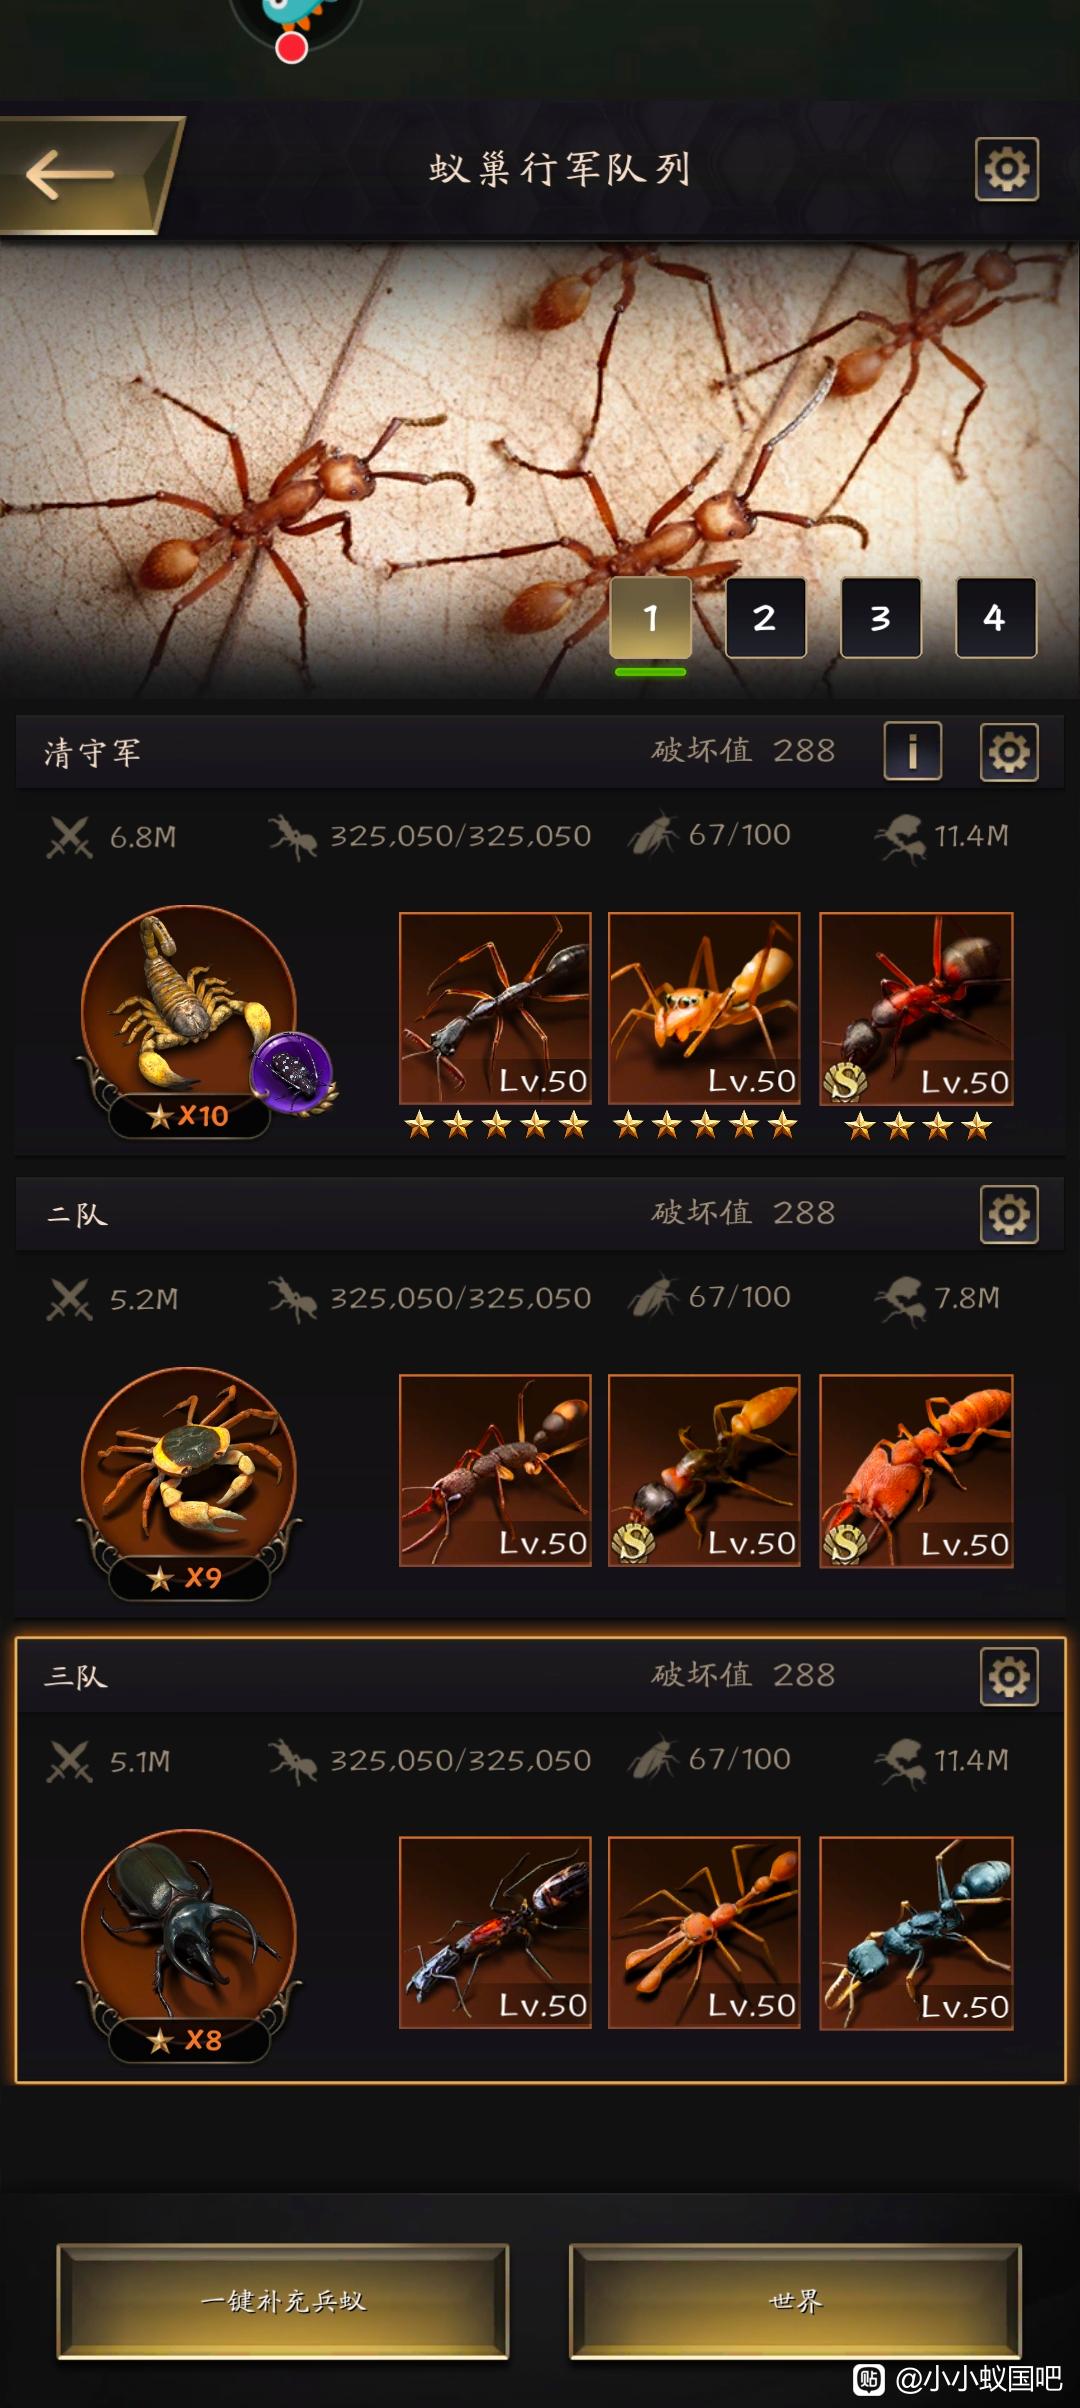The width and height of the screenshot is (1080, 2408).
Task: Open the 清守军 troop settings gear
Action: pyautogui.click(x=1009, y=751)
